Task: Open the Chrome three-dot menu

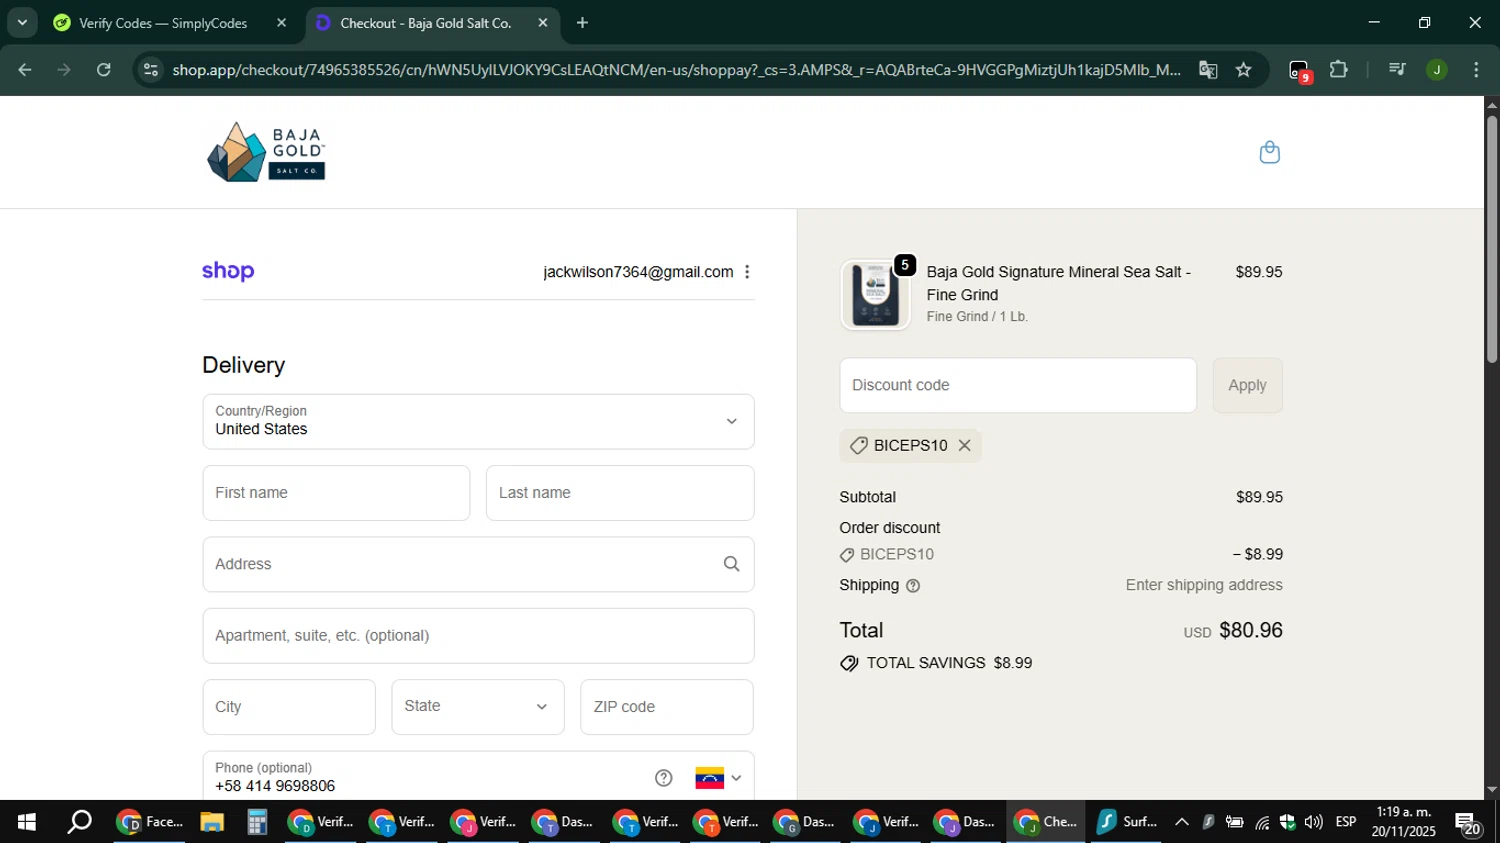Action: (1476, 70)
